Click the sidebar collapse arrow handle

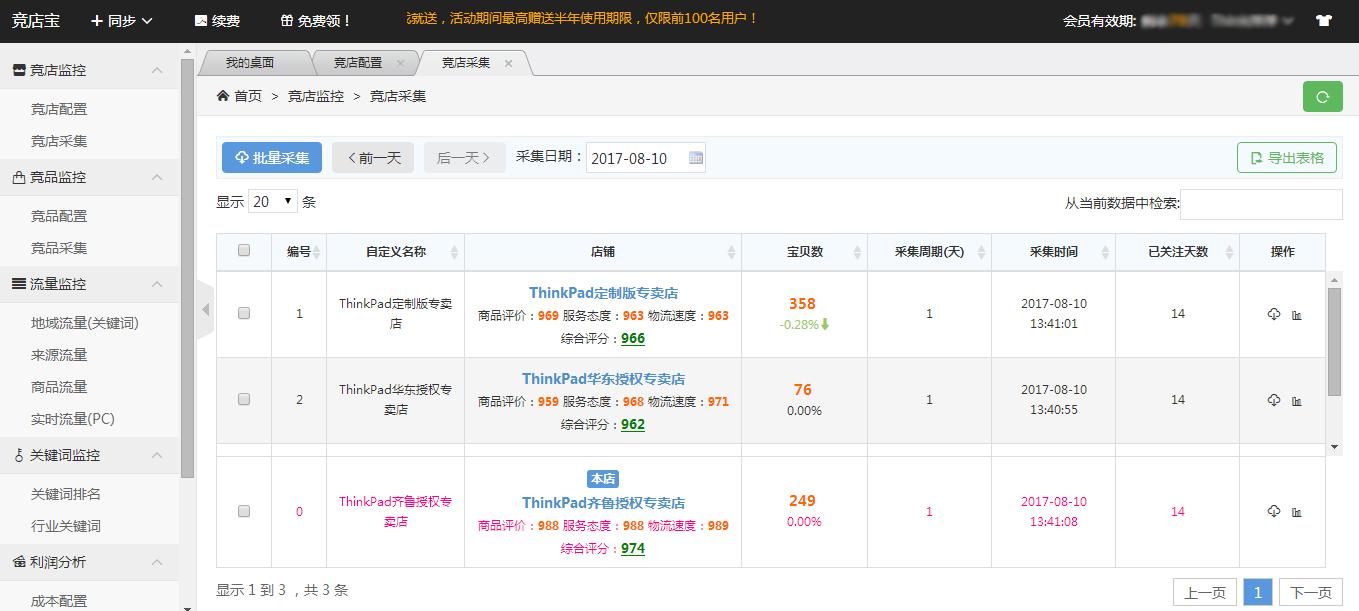coord(206,310)
